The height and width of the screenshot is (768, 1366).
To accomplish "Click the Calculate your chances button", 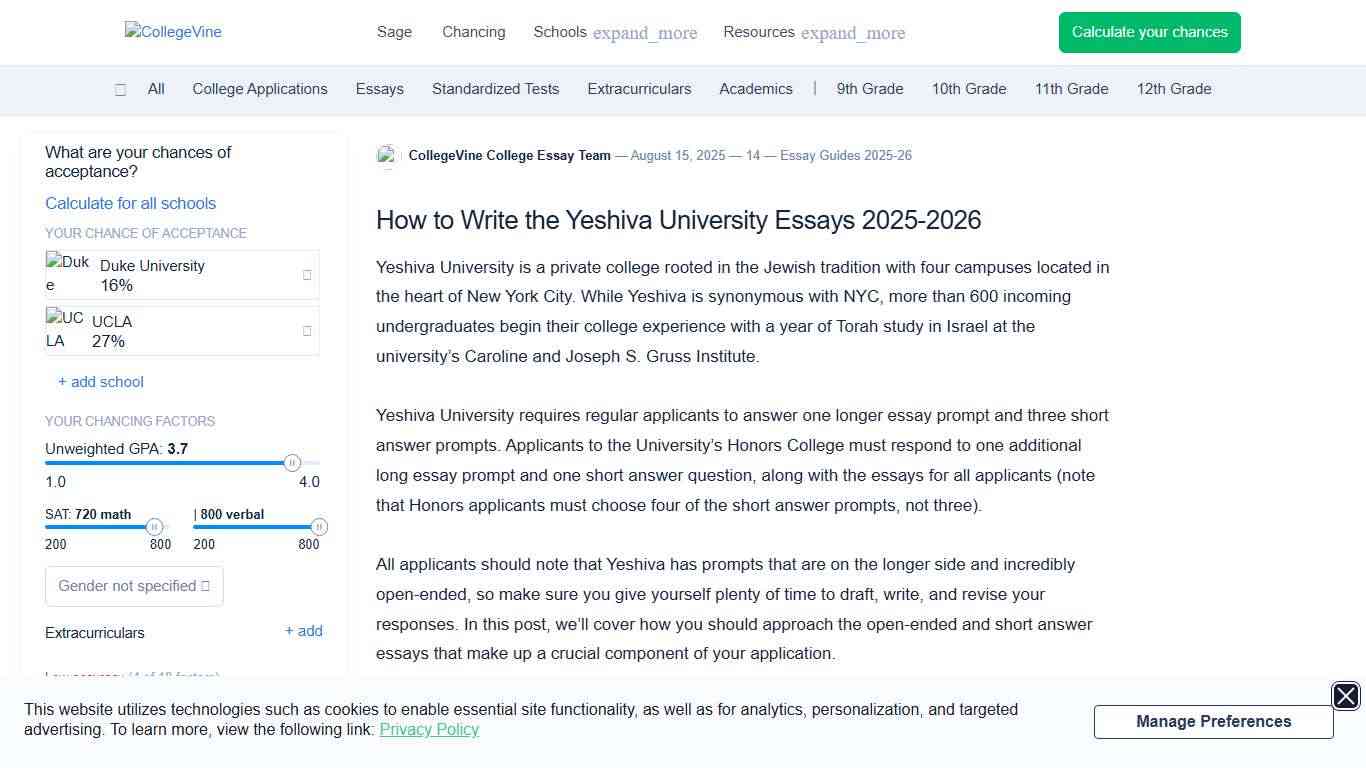I will pos(1149,32).
